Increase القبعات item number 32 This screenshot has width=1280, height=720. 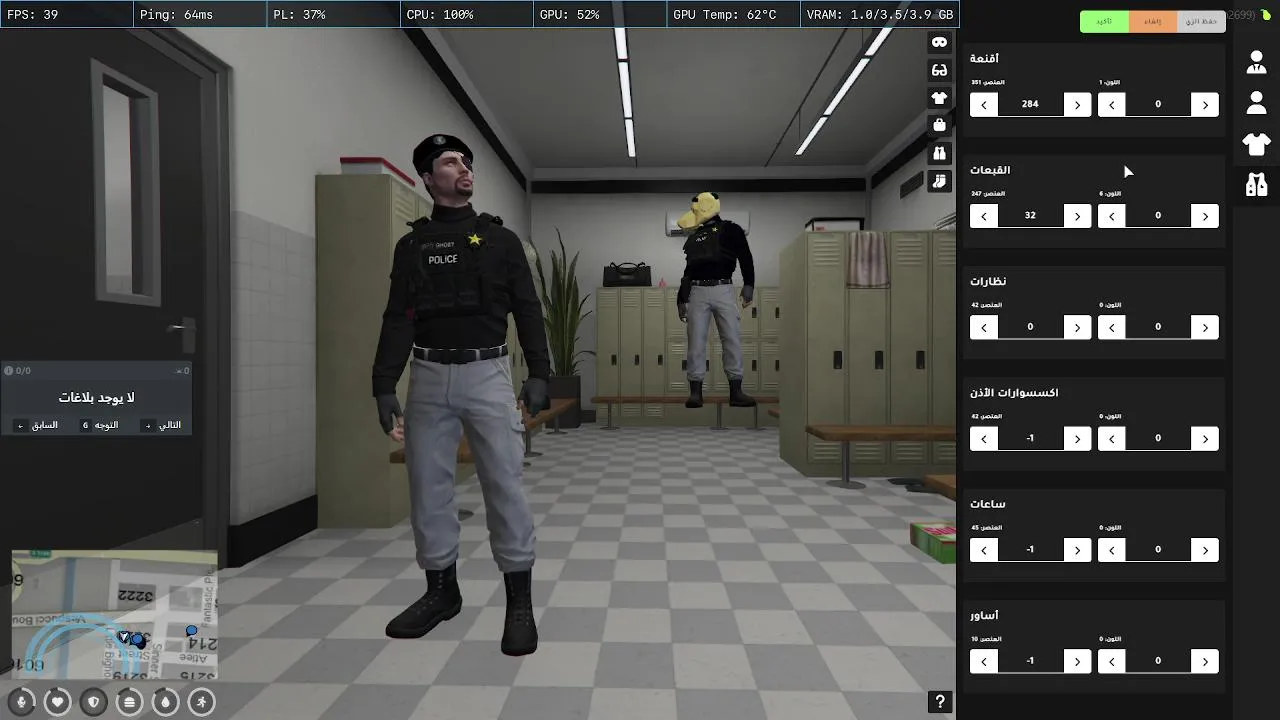point(1077,215)
